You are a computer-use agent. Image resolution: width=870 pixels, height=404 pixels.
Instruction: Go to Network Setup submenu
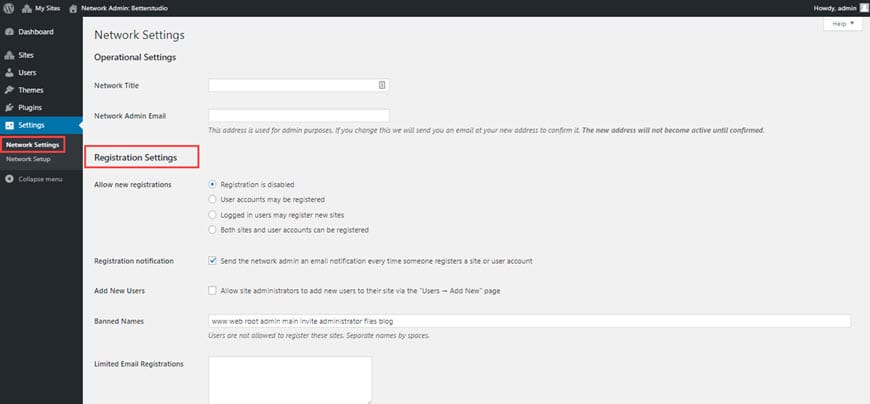28,159
